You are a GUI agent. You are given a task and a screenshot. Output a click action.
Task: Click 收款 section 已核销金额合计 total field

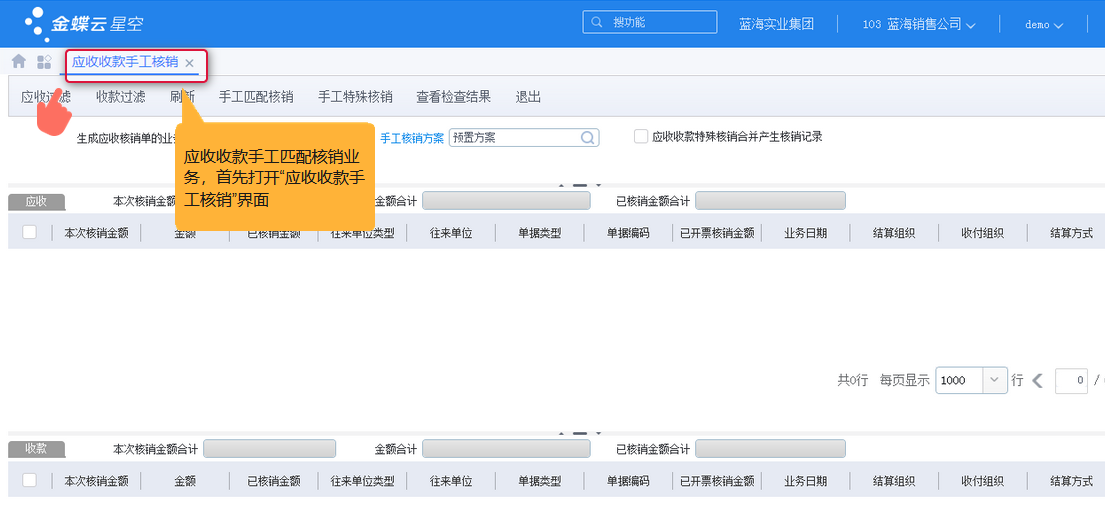pos(770,449)
